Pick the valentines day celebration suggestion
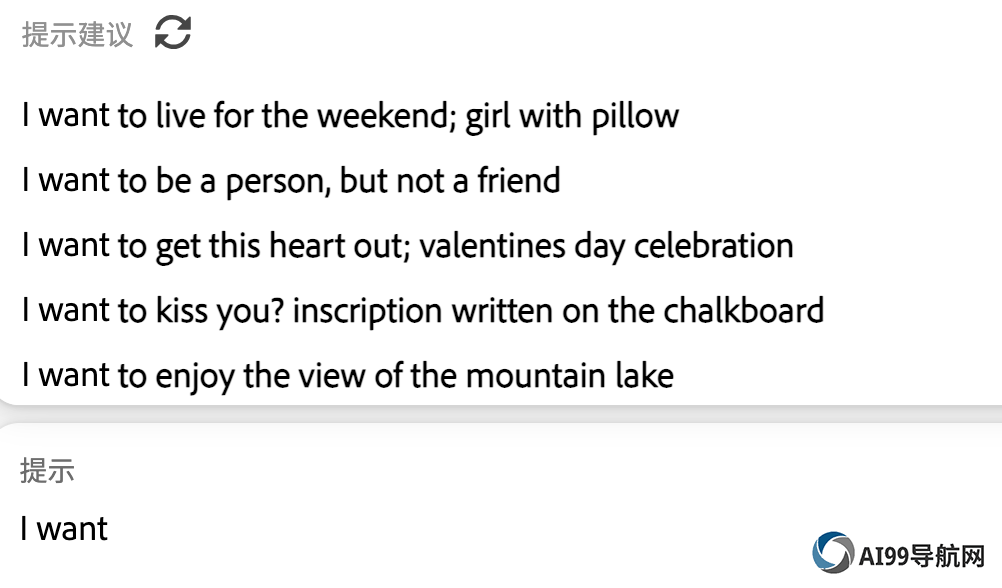Image resolution: width=1002 pixels, height=588 pixels. point(408,246)
